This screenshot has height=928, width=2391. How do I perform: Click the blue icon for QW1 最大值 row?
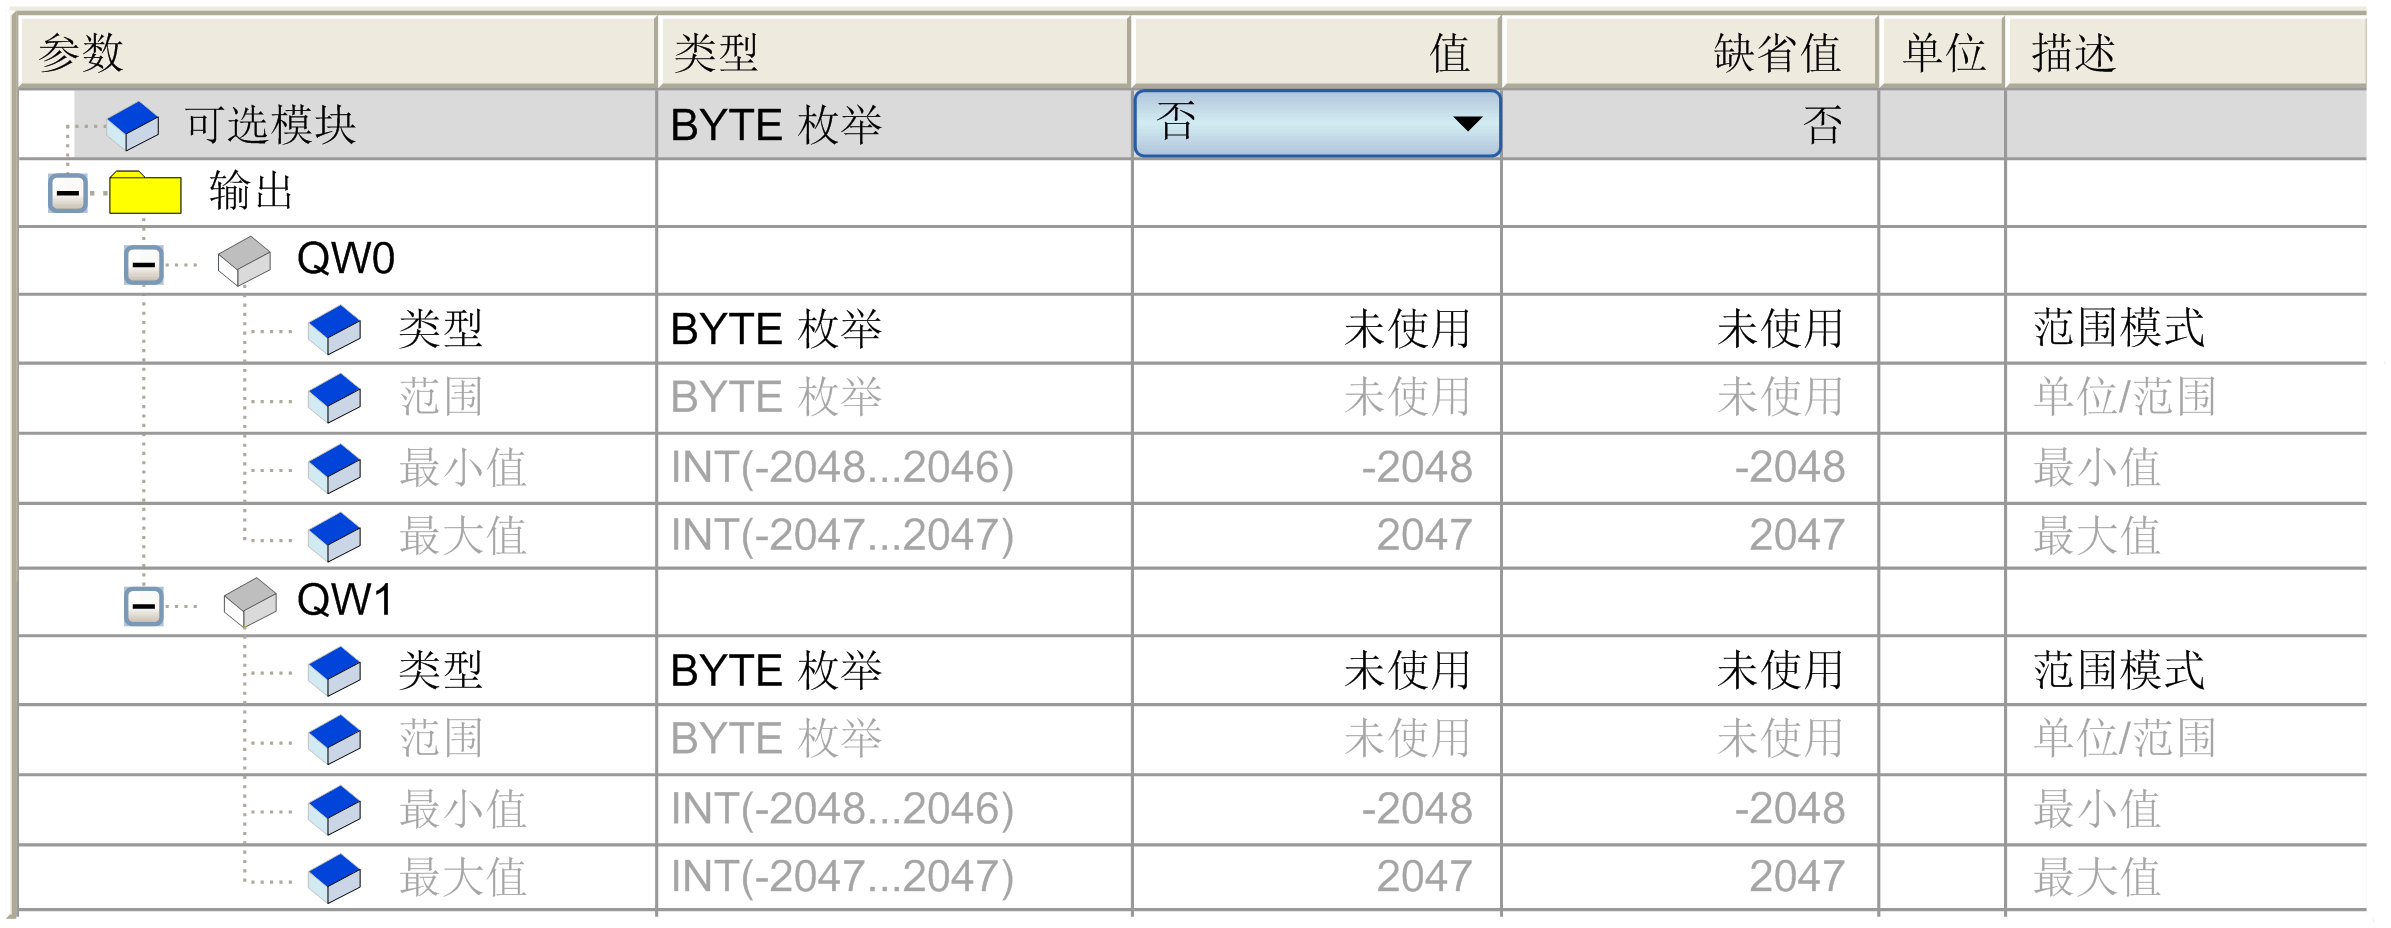(335, 878)
